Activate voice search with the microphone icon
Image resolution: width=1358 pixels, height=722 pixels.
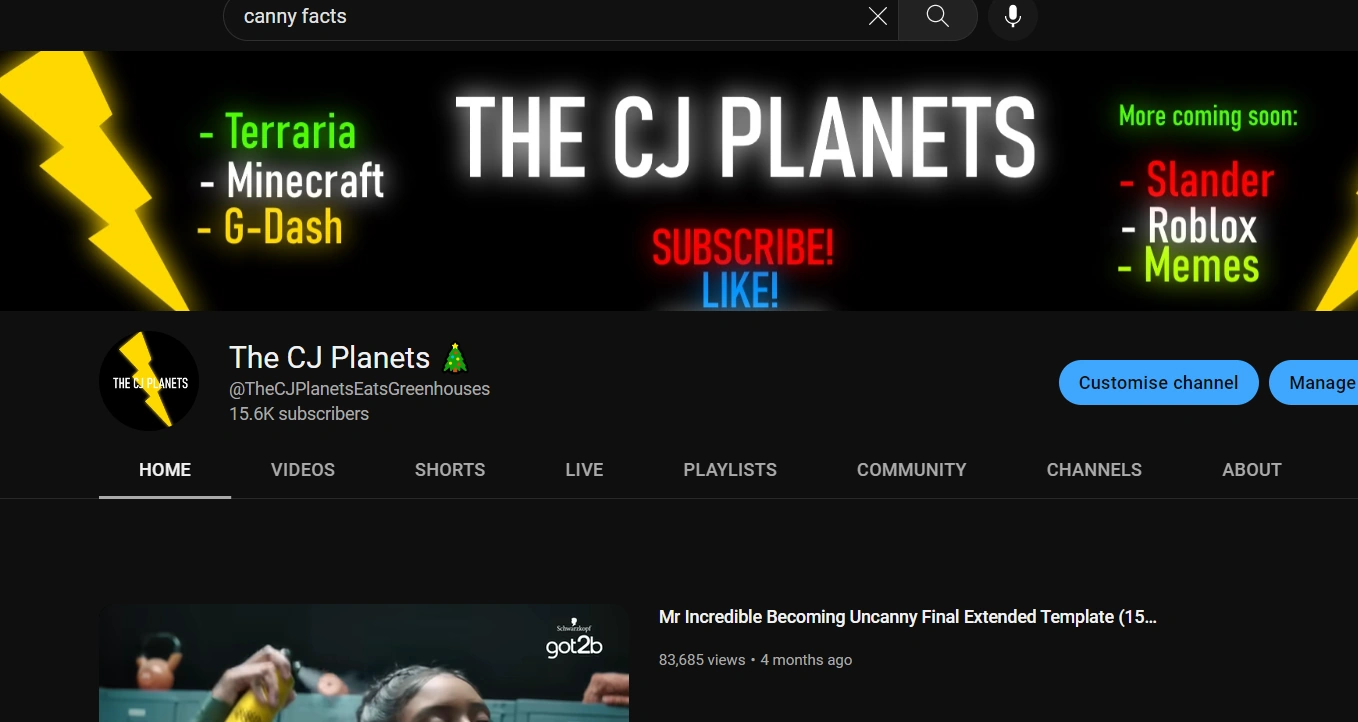(x=1012, y=16)
